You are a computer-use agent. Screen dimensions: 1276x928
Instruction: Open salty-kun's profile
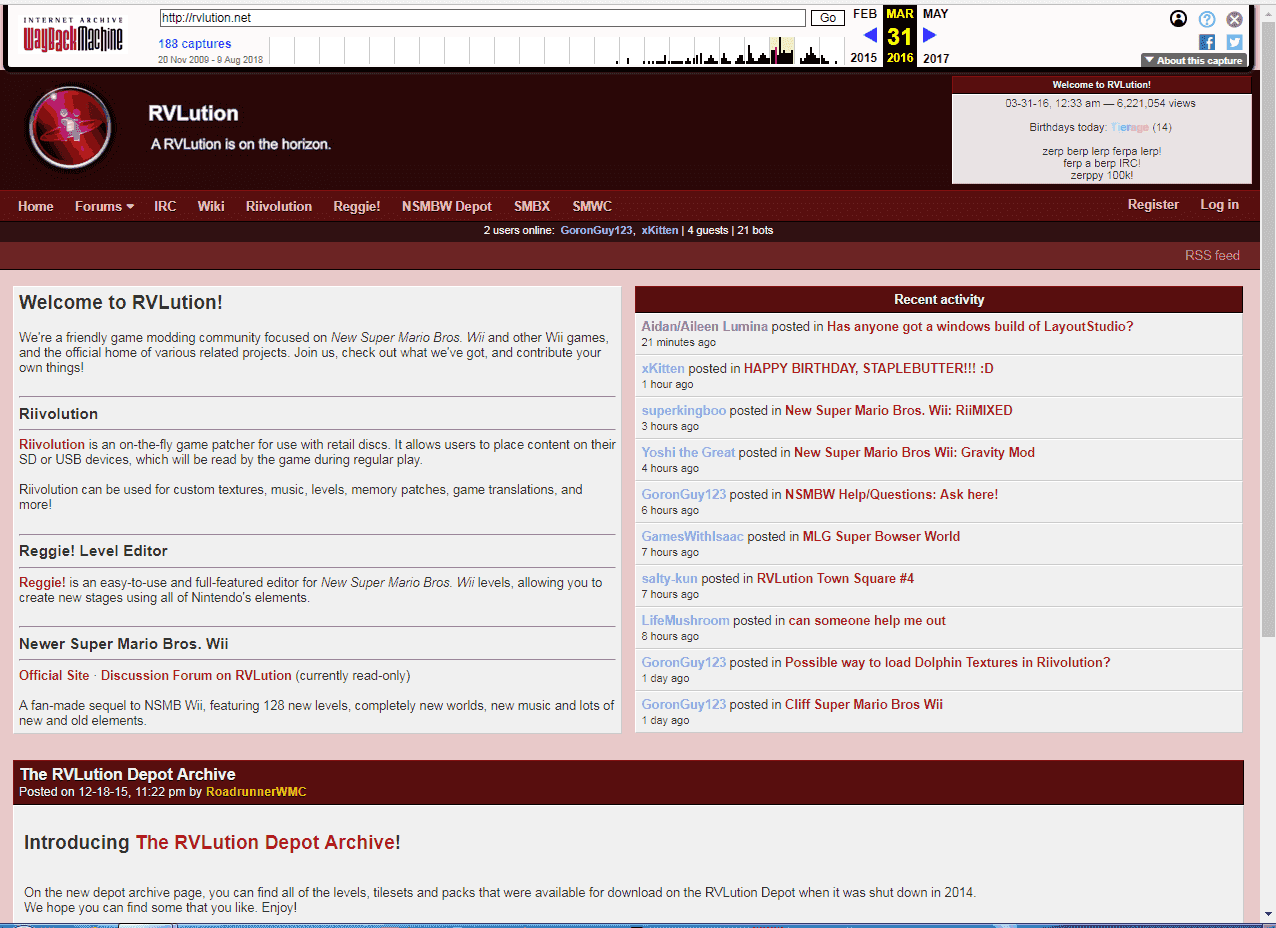pos(670,578)
